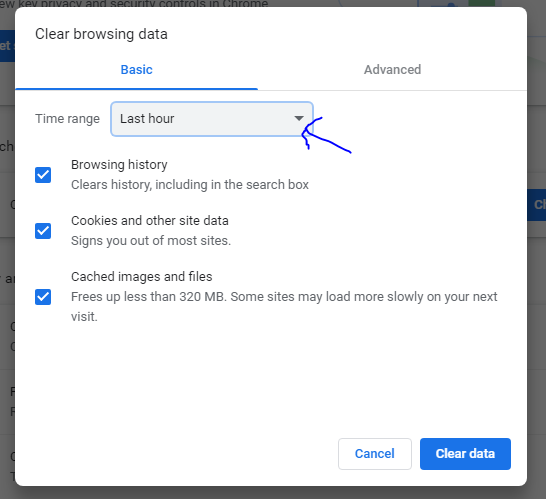The image size is (546, 499).
Task: Click the Browsing history label text
Action: [x=119, y=165]
